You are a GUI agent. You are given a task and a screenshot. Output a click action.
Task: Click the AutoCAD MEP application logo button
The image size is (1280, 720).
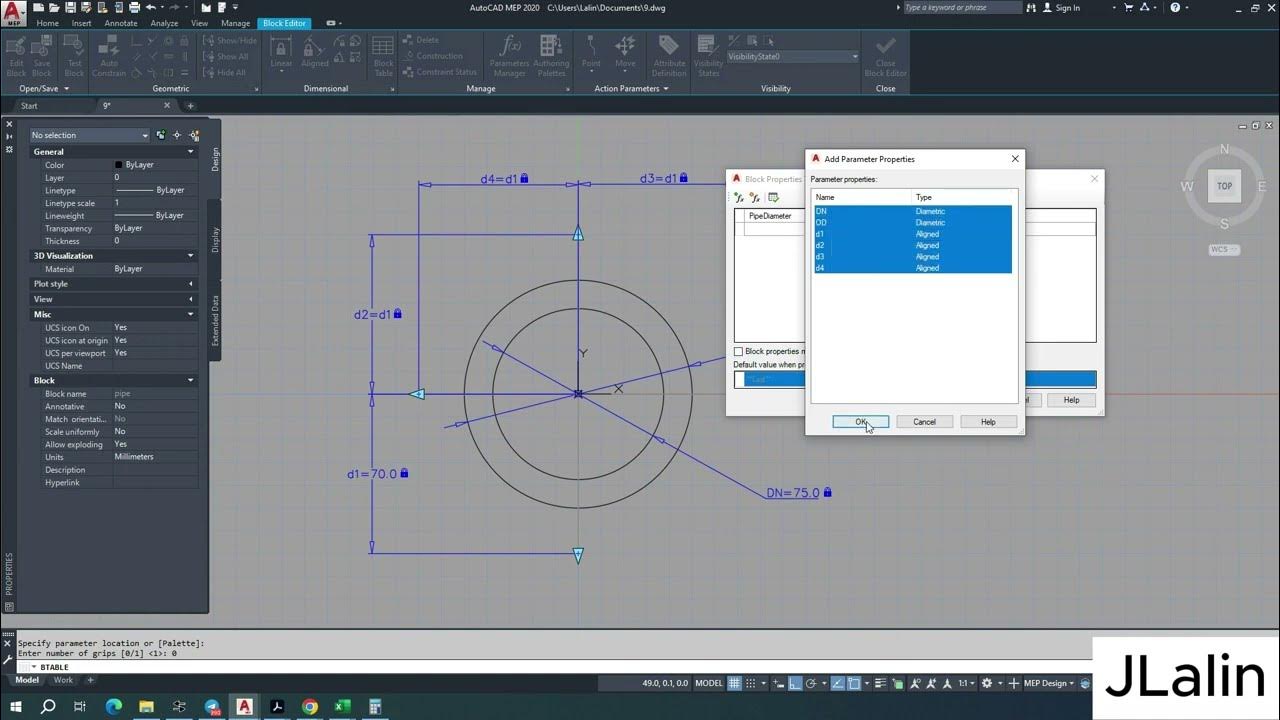point(14,13)
